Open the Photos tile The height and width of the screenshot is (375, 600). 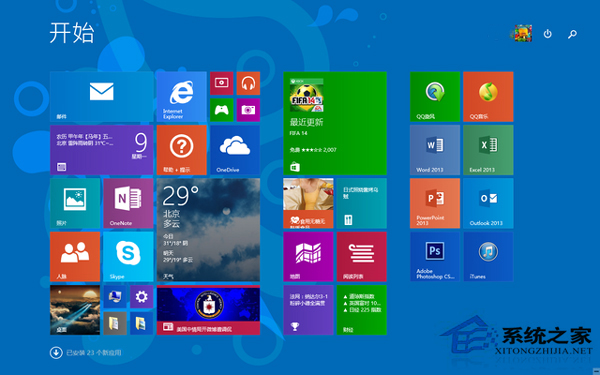75,203
